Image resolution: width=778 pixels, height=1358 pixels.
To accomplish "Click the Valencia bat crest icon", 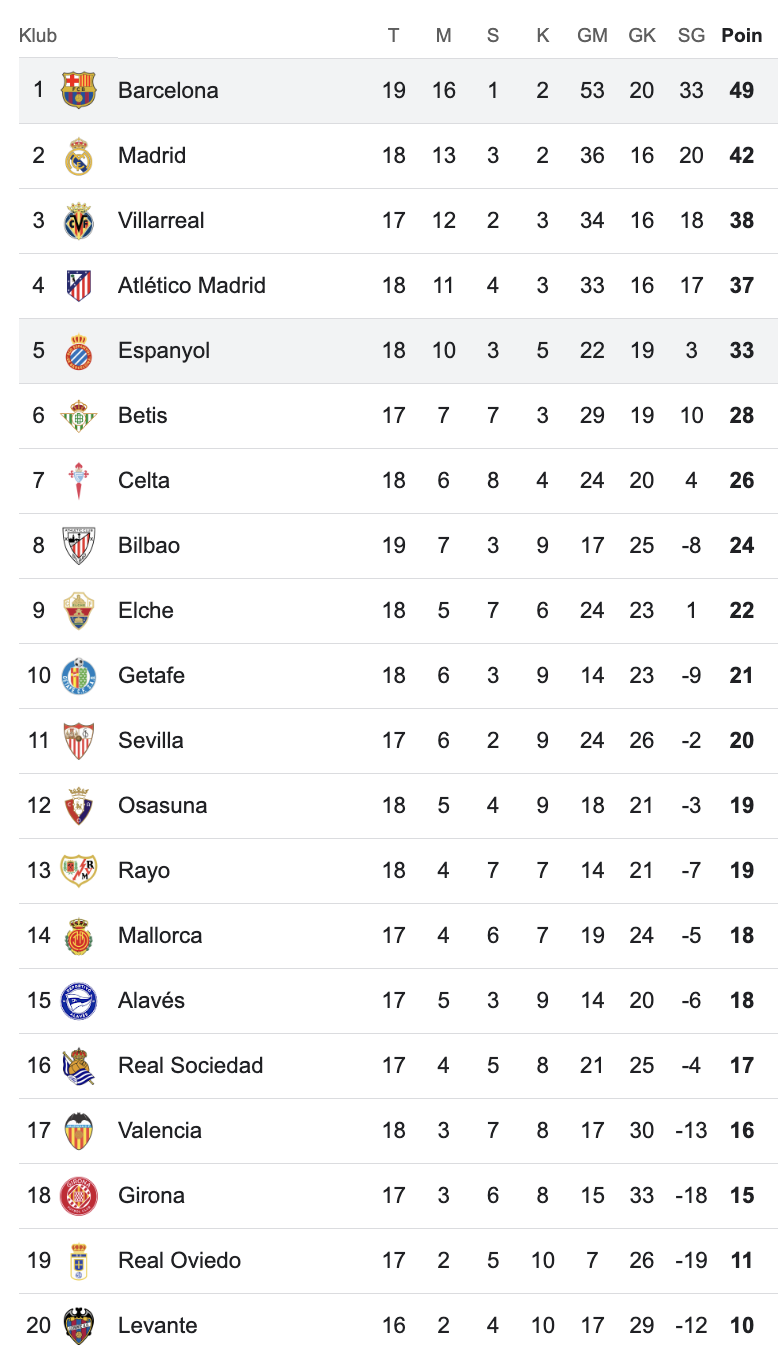I will point(79,1131).
